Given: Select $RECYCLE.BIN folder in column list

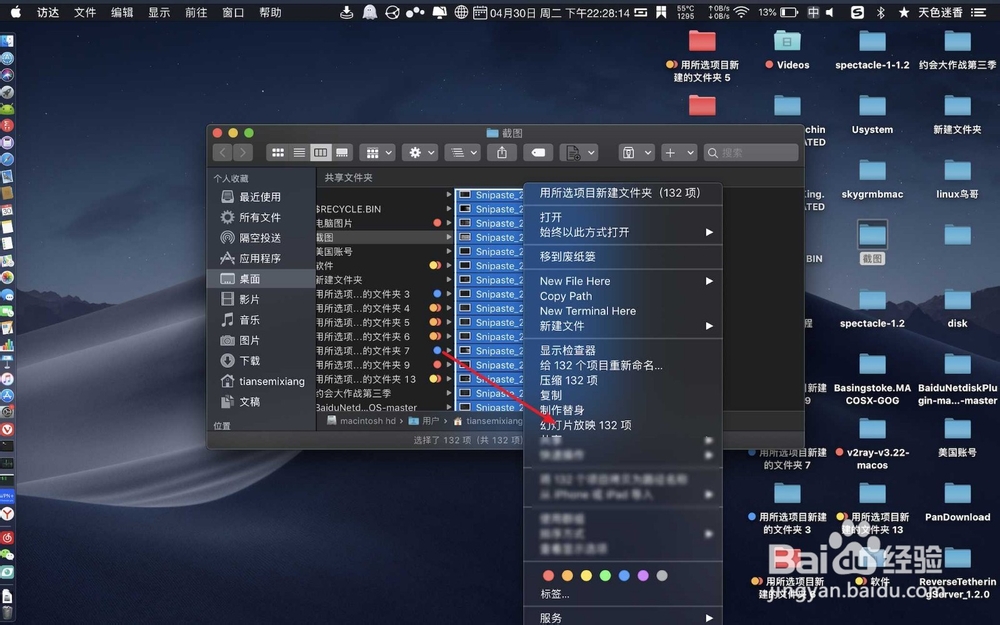Looking at the screenshot, I should (x=385, y=209).
